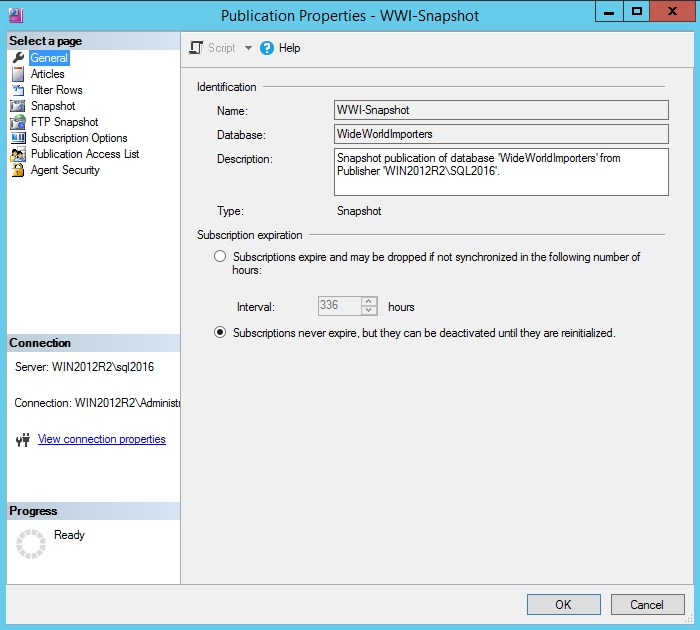Click the blue Help question mark icon
The image size is (700, 630).
(267, 48)
